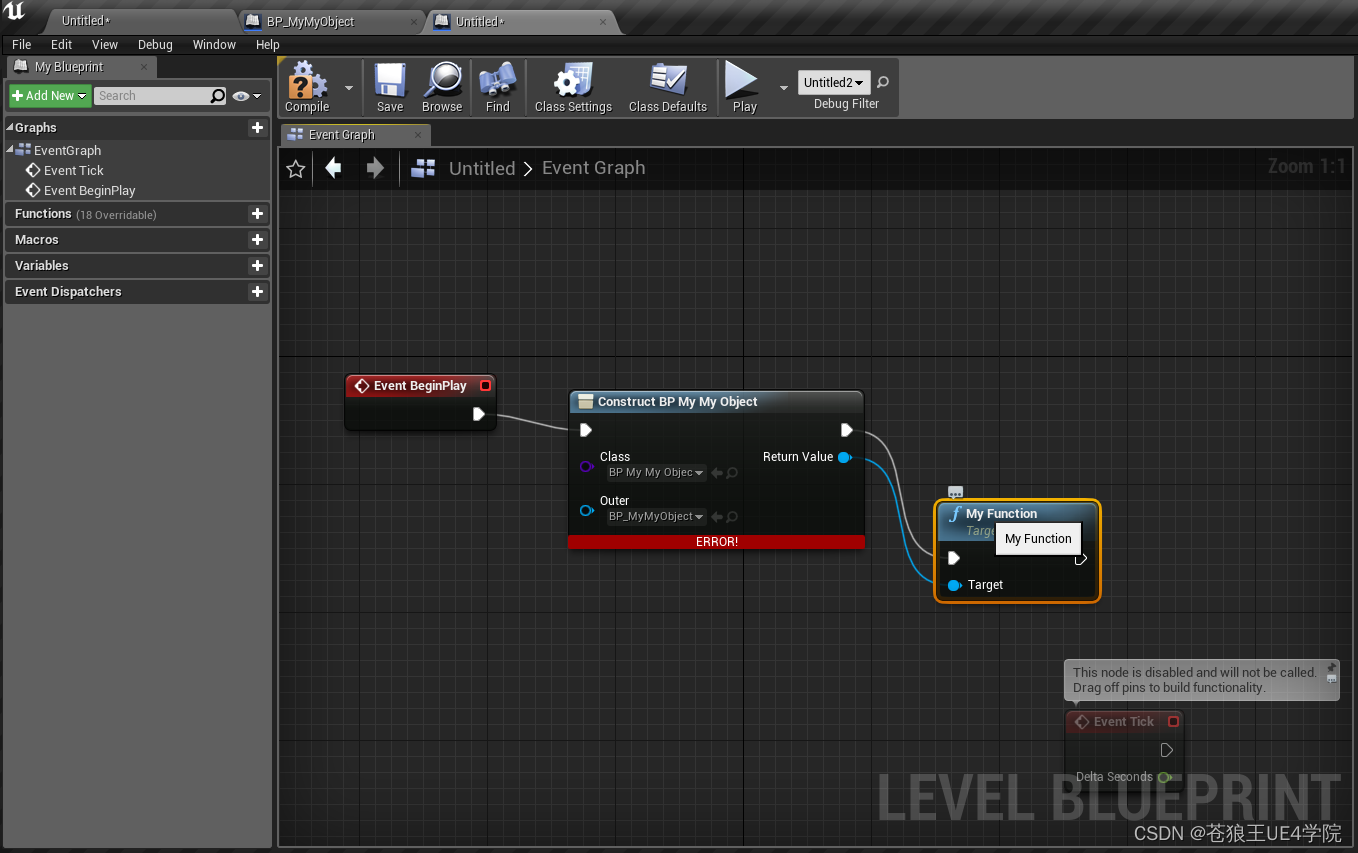
Task: Click the Return Value output pin
Action: point(845,457)
